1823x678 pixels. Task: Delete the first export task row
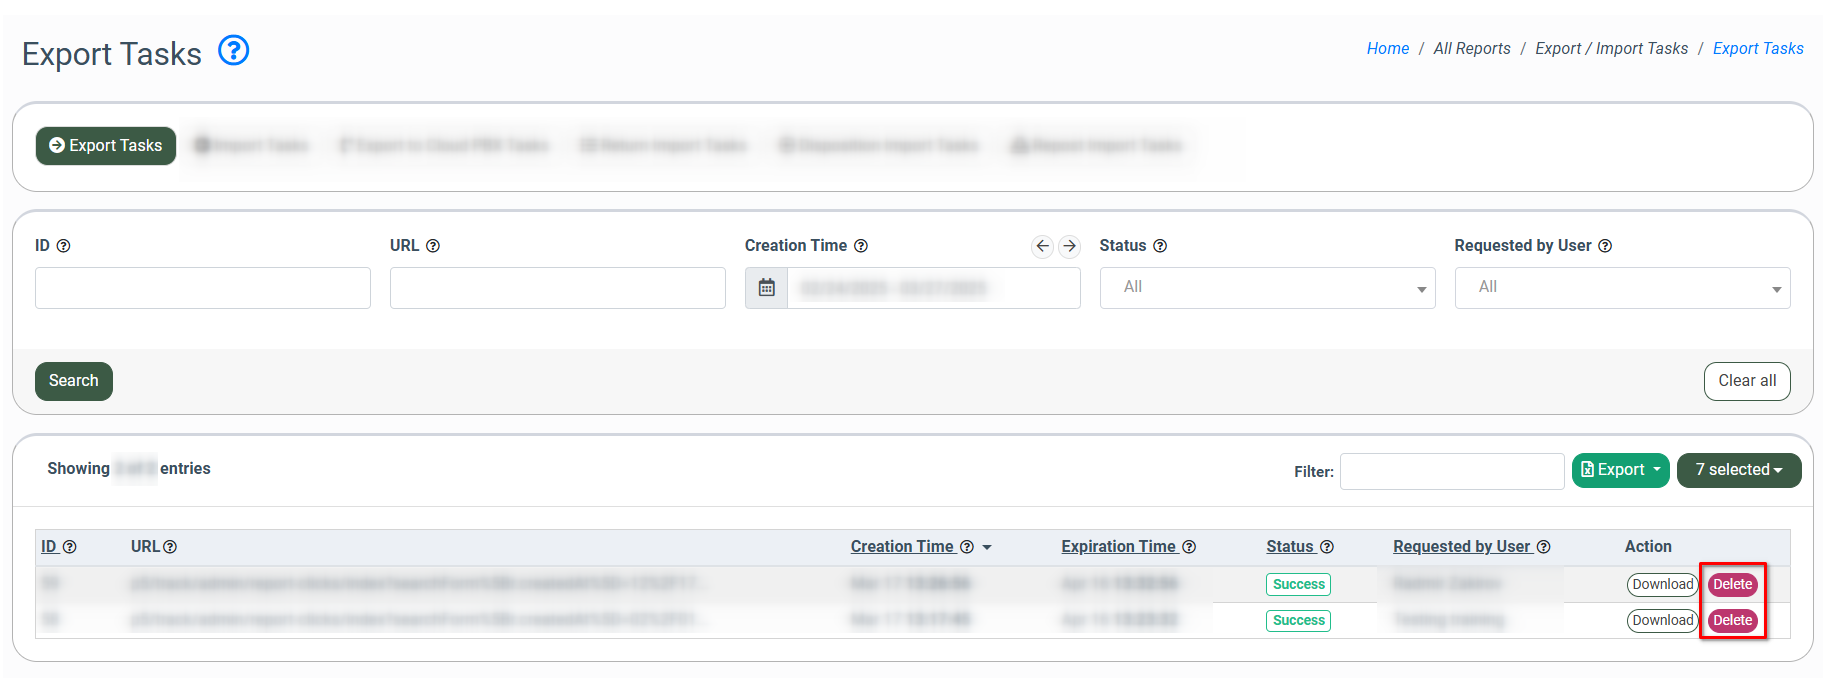[1732, 585]
